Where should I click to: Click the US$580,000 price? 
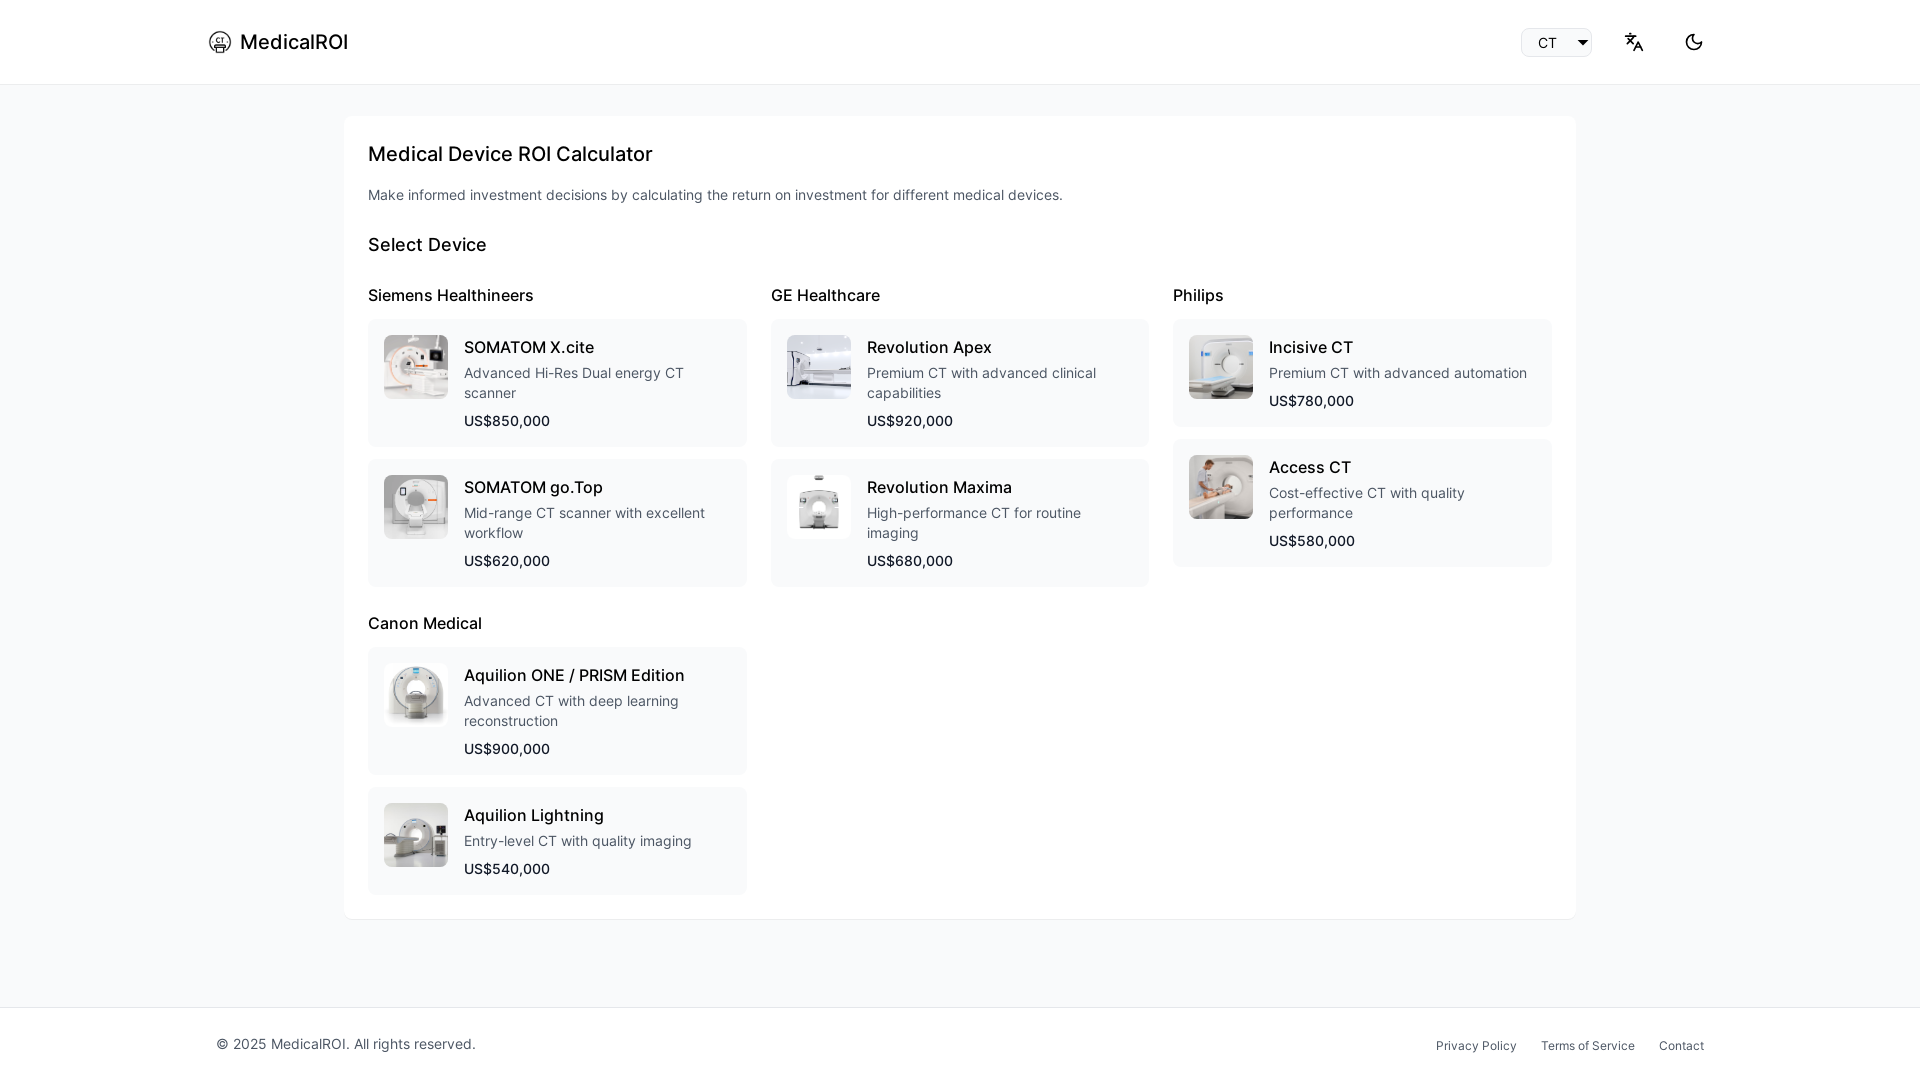click(x=1312, y=541)
